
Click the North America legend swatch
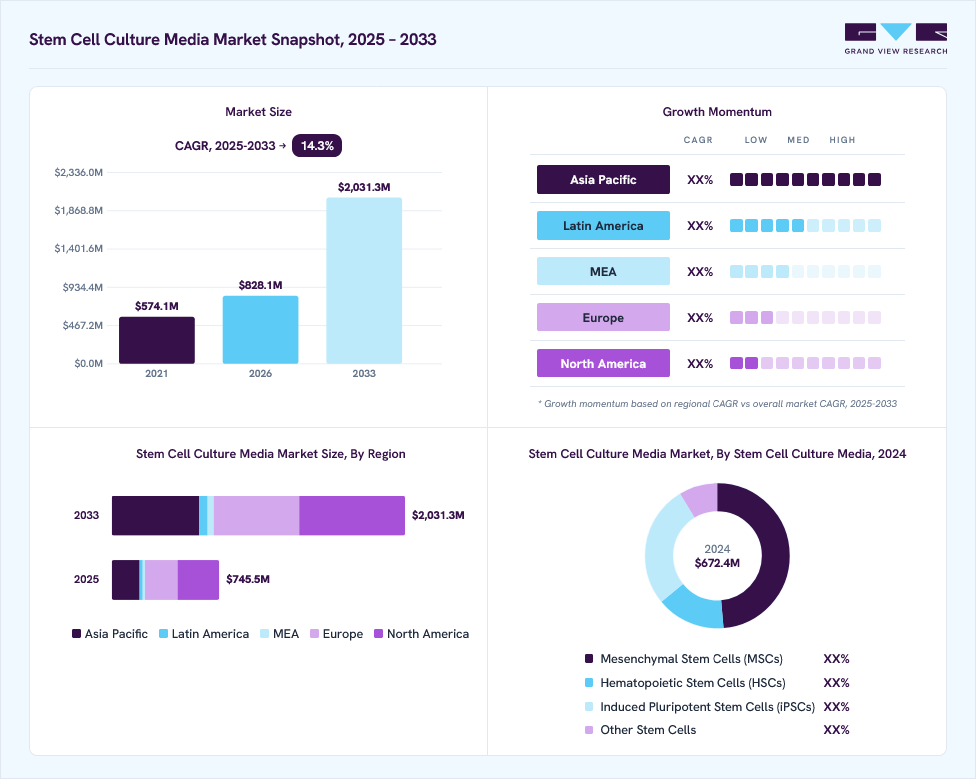(378, 634)
